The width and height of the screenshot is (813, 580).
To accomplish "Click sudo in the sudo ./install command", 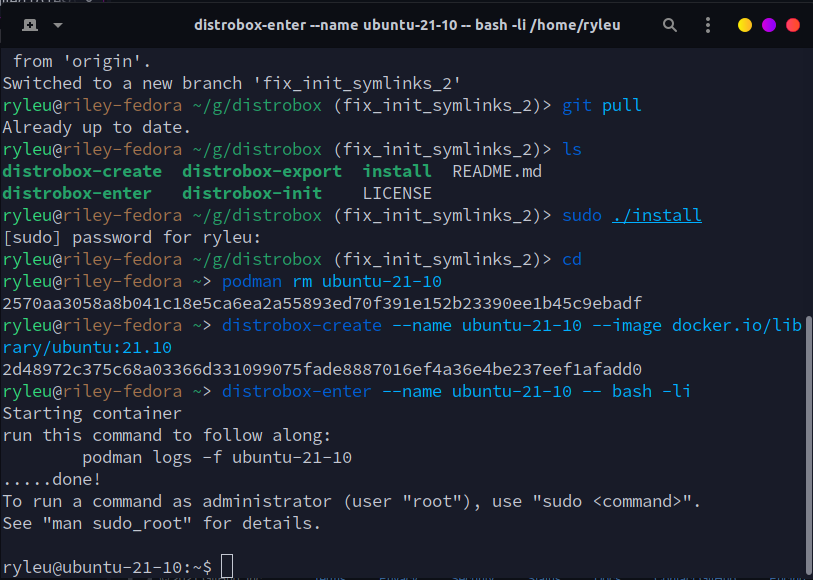I will tap(582, 215).
